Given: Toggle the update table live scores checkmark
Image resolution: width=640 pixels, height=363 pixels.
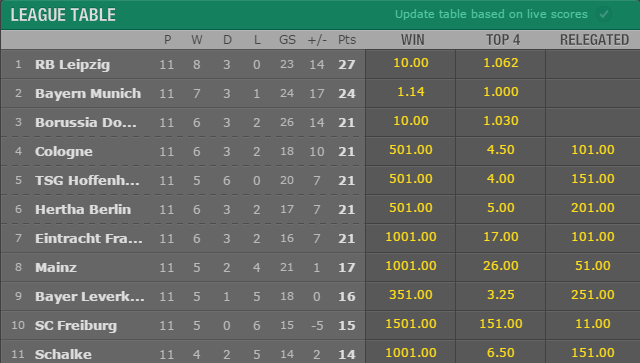Looking at the screenshot, I should click(604, 15).
